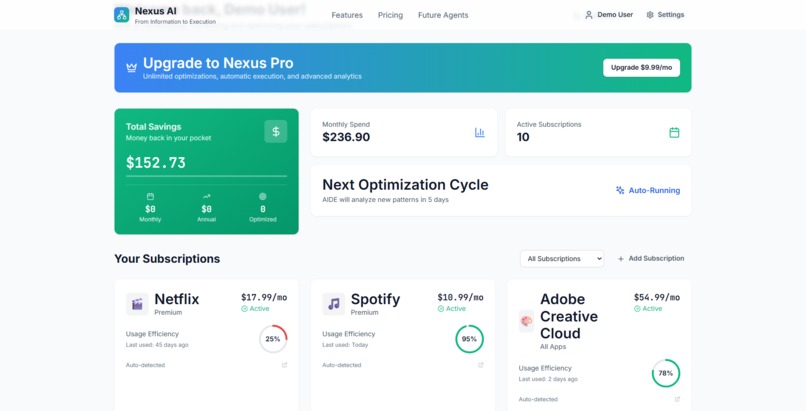Click the Active Subscriptions count 10
Viewport: 806px width, 411px height.
click(x=523, y=137)
